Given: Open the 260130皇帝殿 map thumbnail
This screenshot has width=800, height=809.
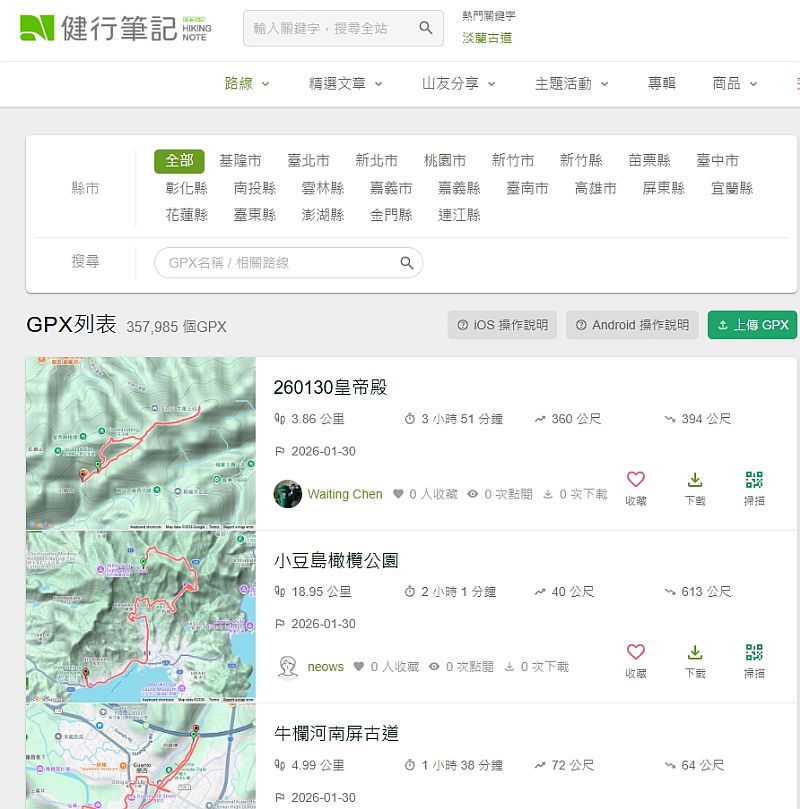Looking at the screenshot, I should pyautogui.click(x=140, y=443).
